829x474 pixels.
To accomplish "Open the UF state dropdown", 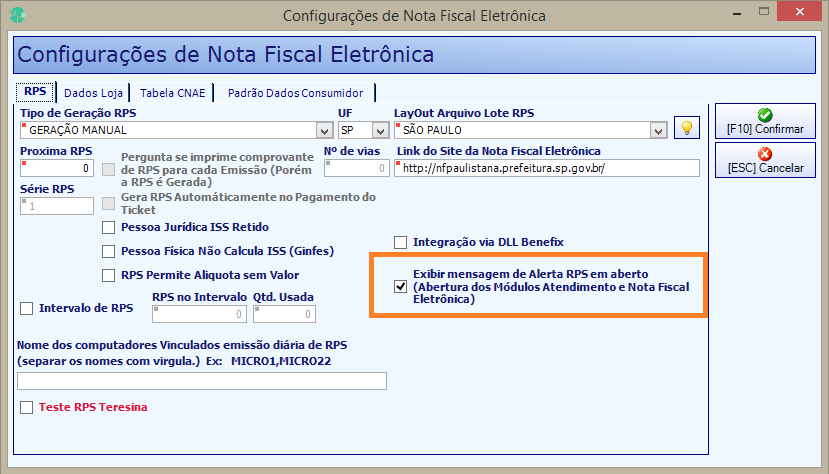I will [380, 130].
